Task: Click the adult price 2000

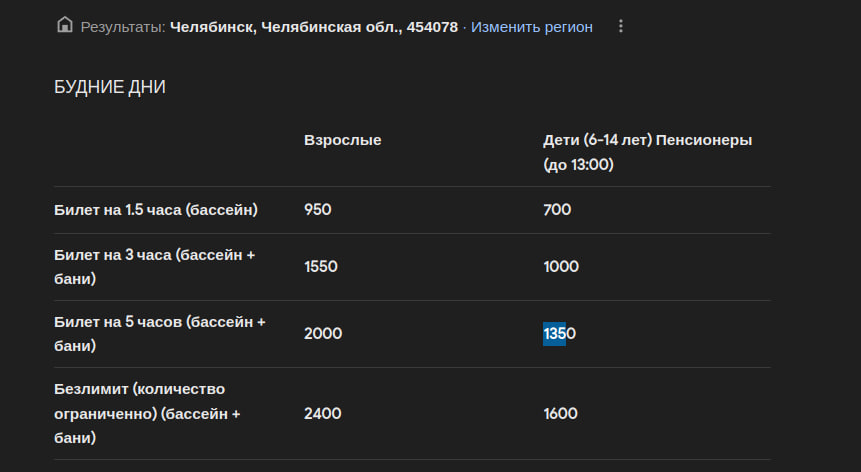Action: (x=323, y=334)
